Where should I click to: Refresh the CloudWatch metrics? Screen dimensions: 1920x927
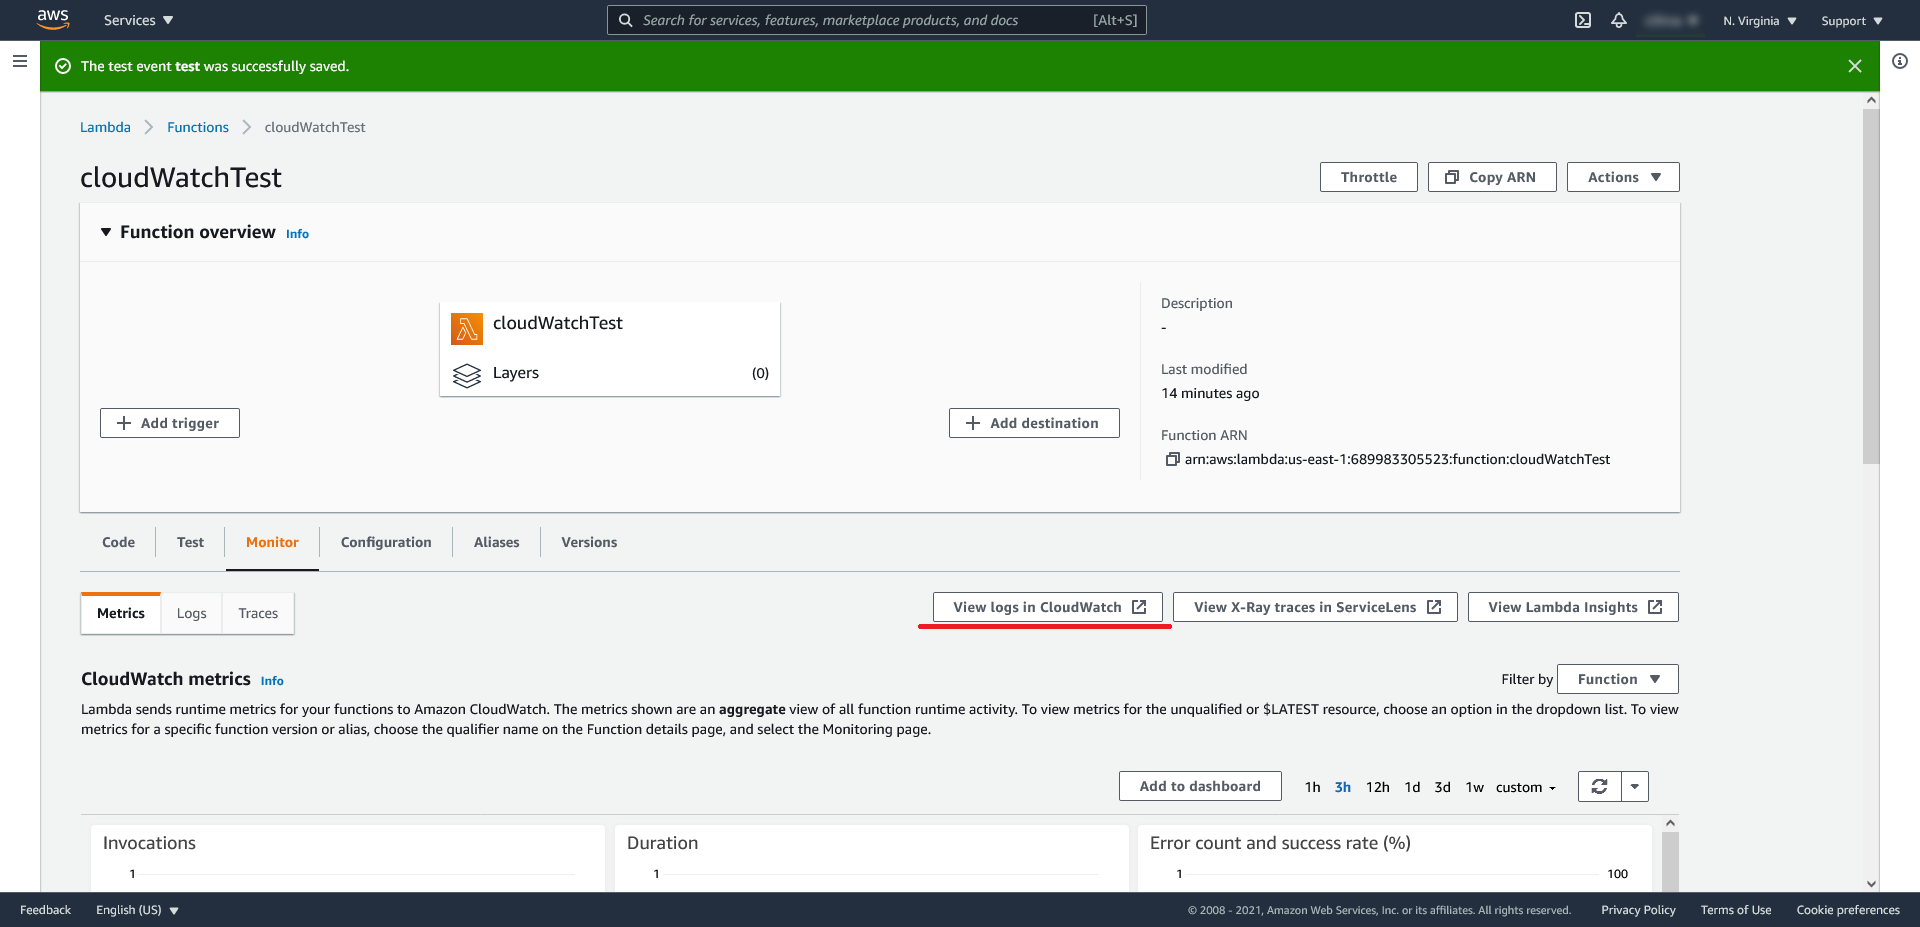tap(1600, 787)
